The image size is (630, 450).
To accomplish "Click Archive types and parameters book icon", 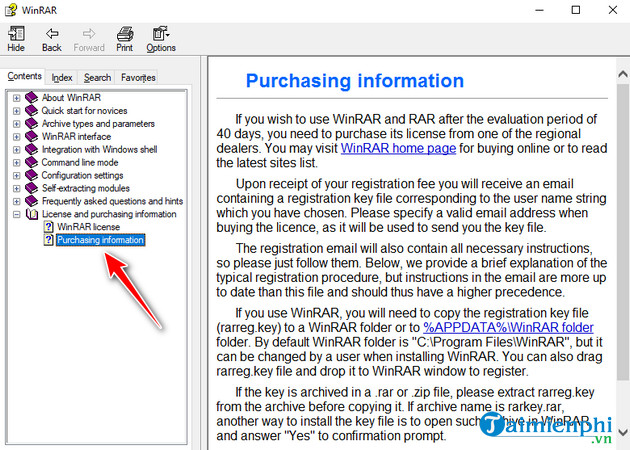I will point(31,124).
